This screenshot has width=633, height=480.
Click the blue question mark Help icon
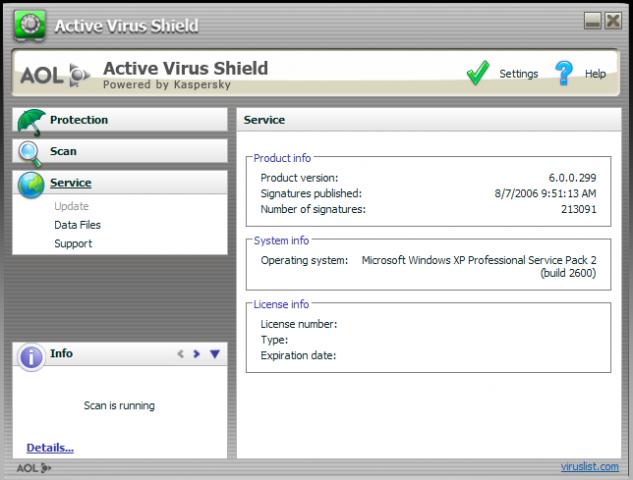click(564, 73)
